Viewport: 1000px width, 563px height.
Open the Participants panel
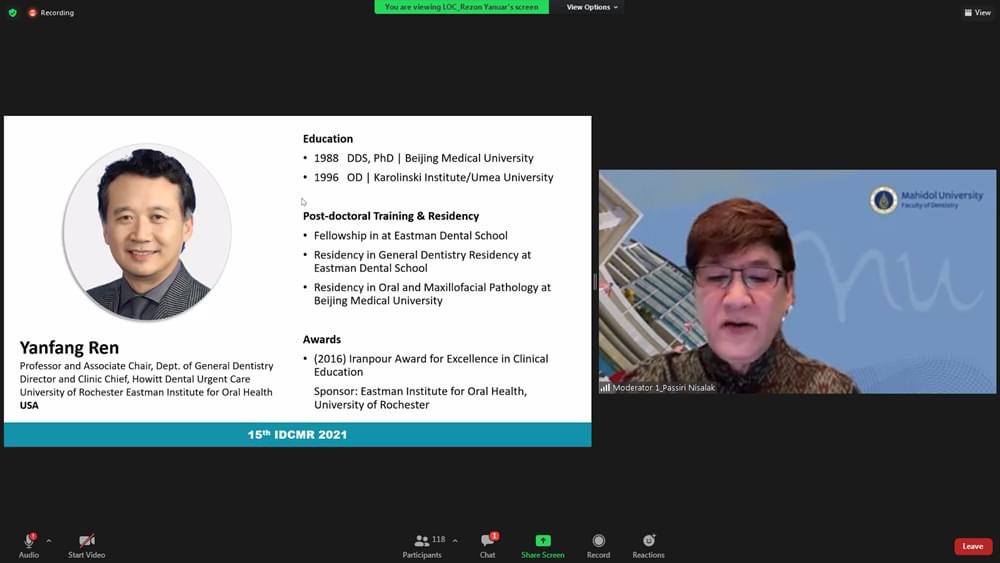423,546
